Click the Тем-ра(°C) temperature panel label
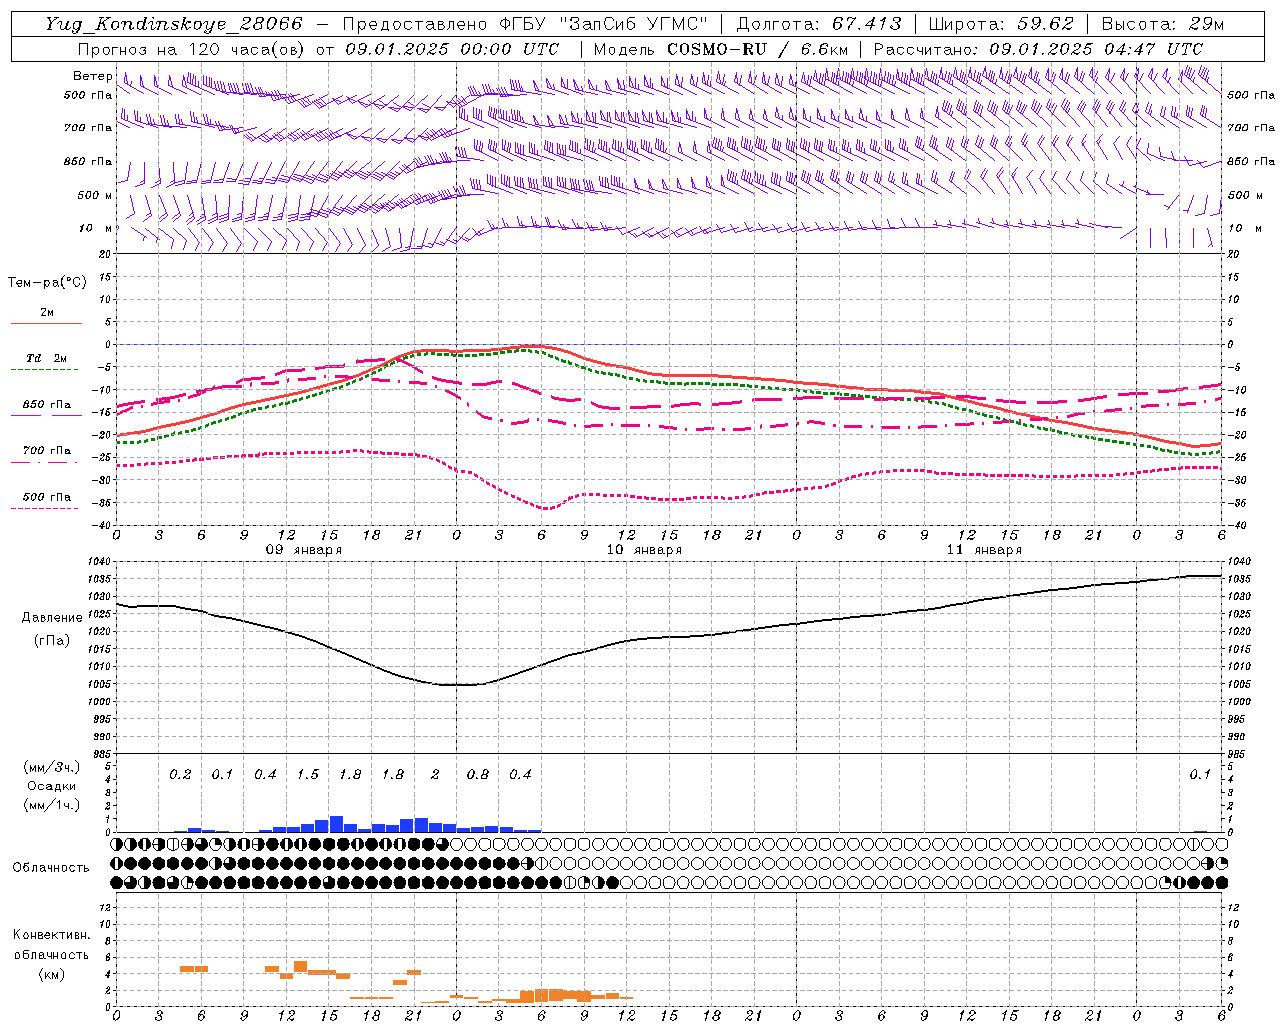This screenshot has width=1280, height=1024. tap(47, 283)
